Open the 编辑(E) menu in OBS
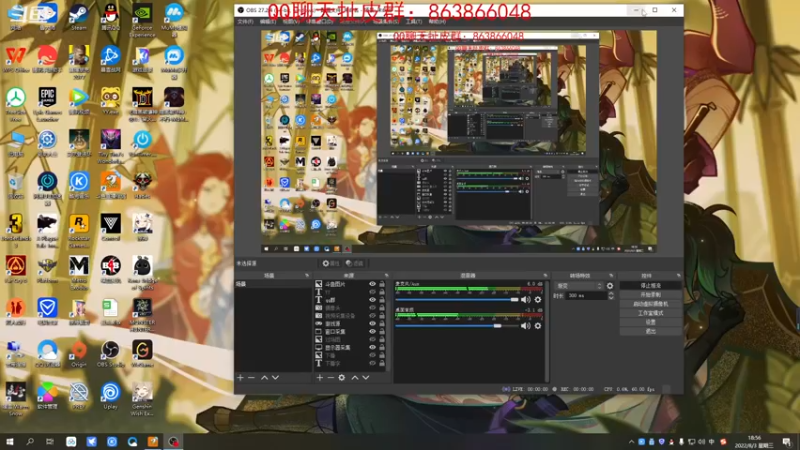Viewport: 800px width, 450px height. point(268,21)
